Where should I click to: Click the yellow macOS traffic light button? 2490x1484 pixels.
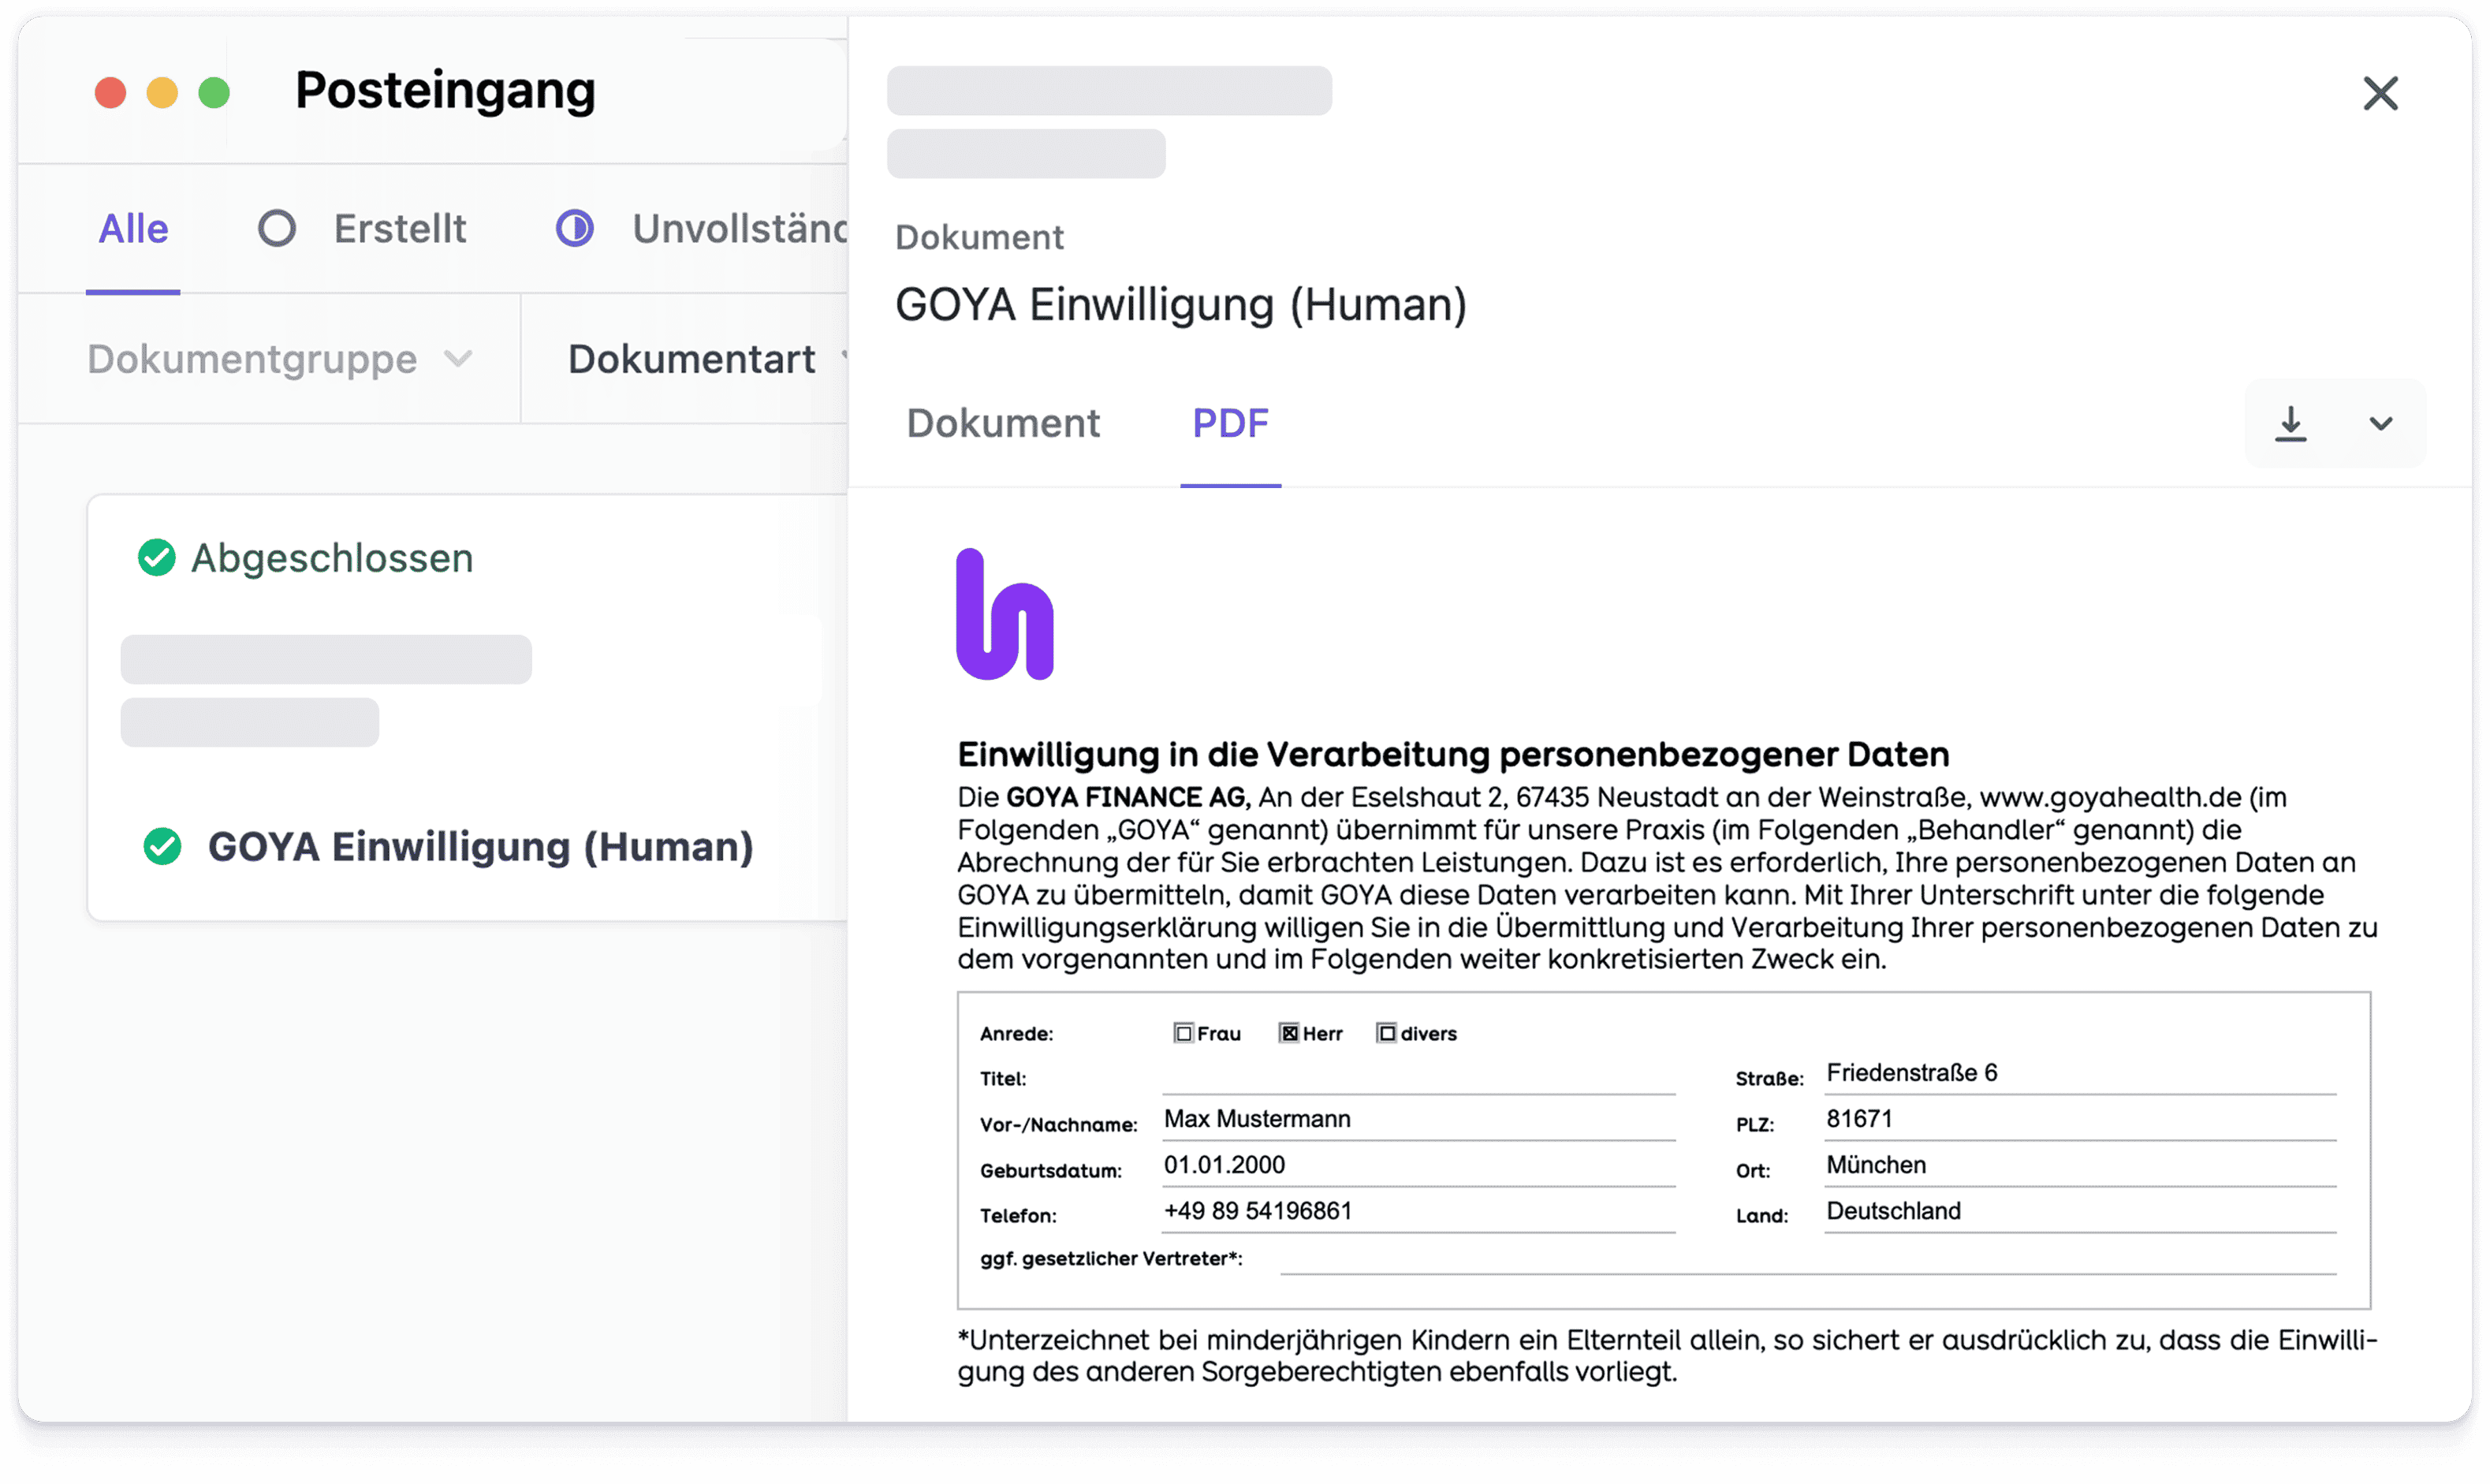[x=161, y=92]
